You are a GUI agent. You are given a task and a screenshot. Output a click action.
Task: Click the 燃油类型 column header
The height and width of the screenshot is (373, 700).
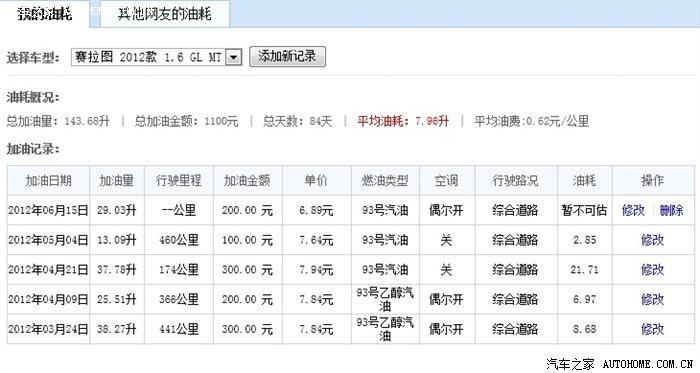tap(385, 180)
